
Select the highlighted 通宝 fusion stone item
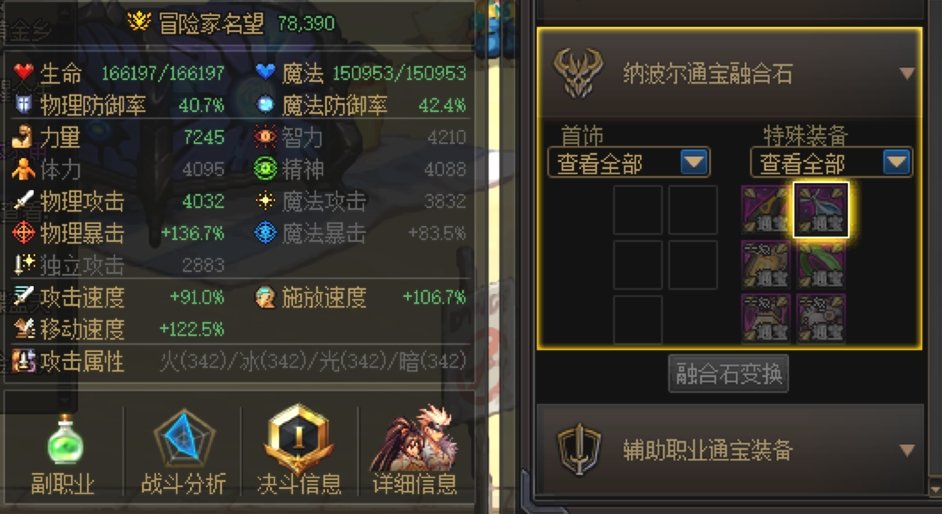[x=821, y=210]
